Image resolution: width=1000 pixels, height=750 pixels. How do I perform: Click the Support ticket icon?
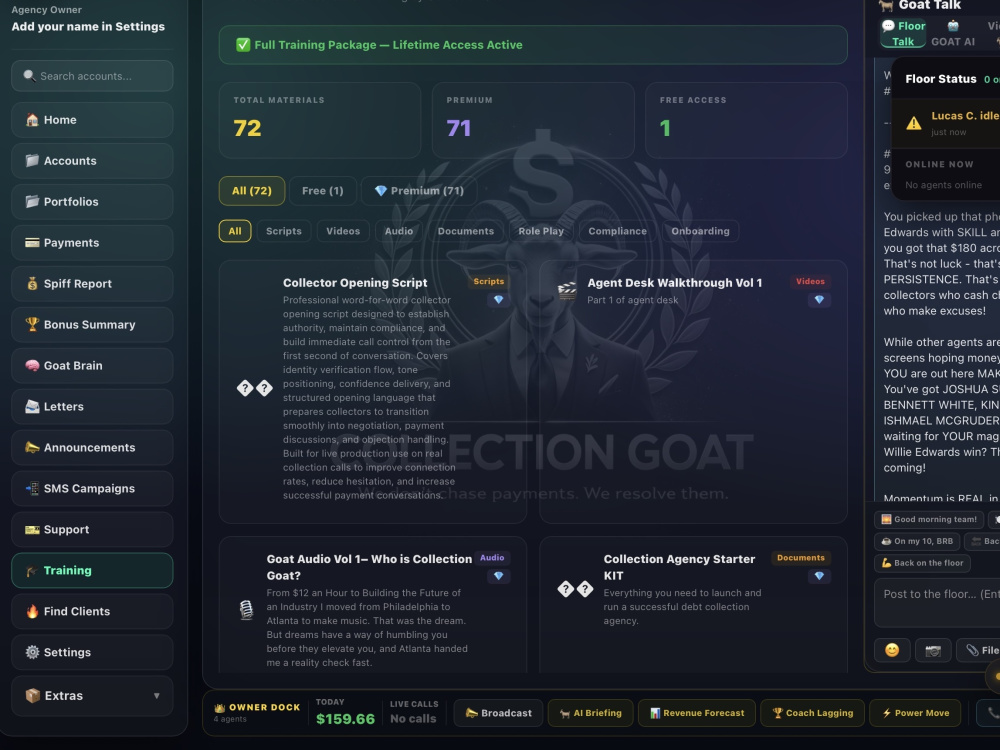click(x=32, y=529)
